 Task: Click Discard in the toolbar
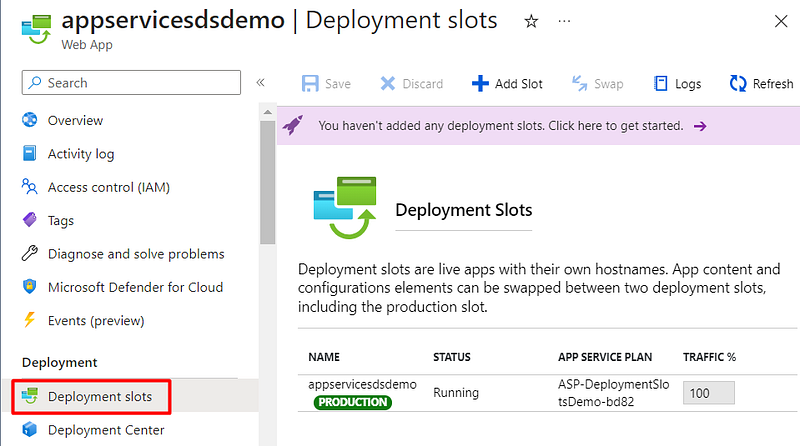(411, 84)
